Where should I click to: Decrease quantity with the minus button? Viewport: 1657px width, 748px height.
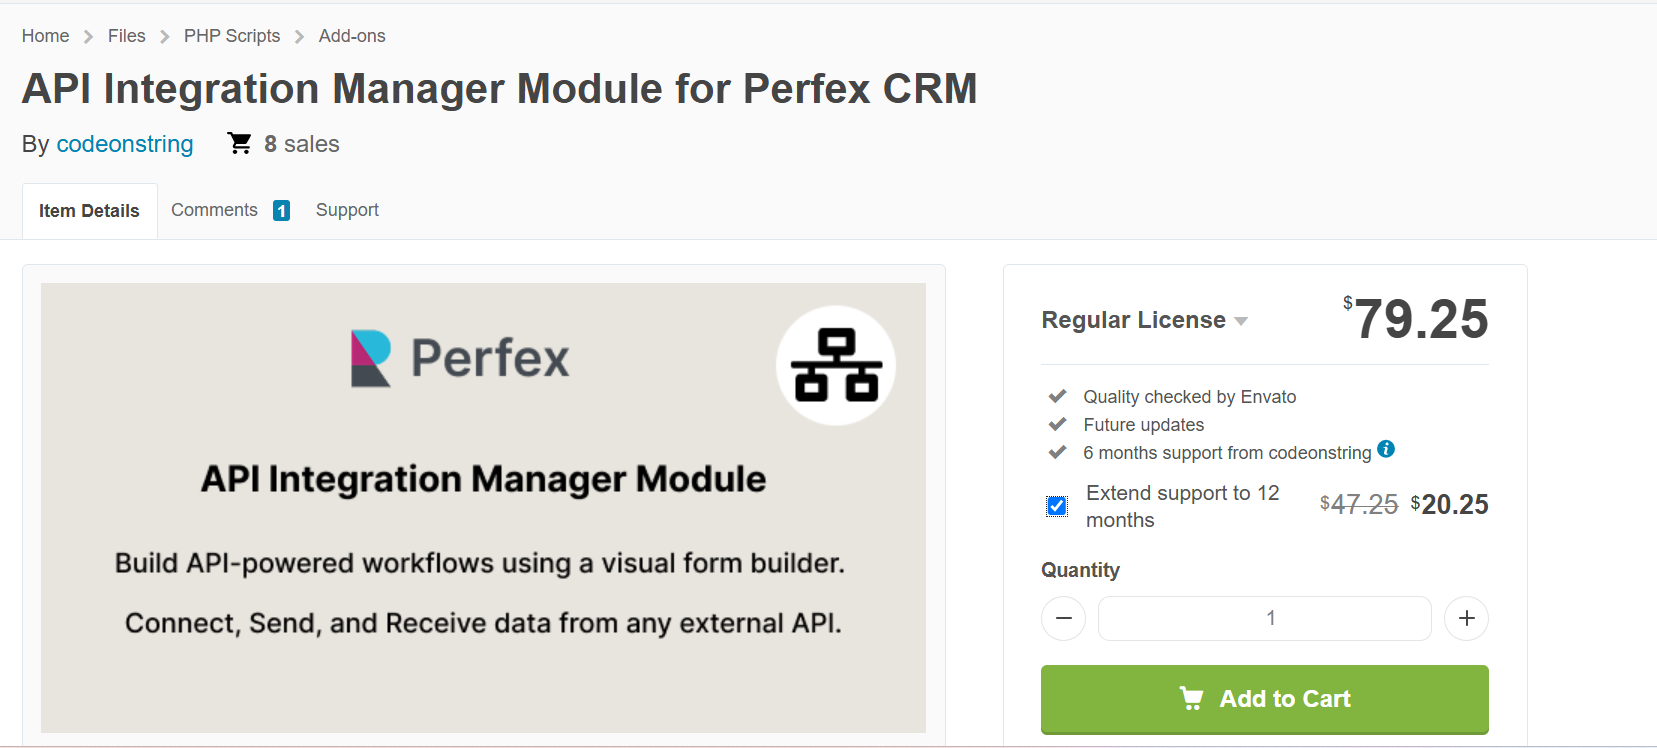click(x=1064, y=618)
